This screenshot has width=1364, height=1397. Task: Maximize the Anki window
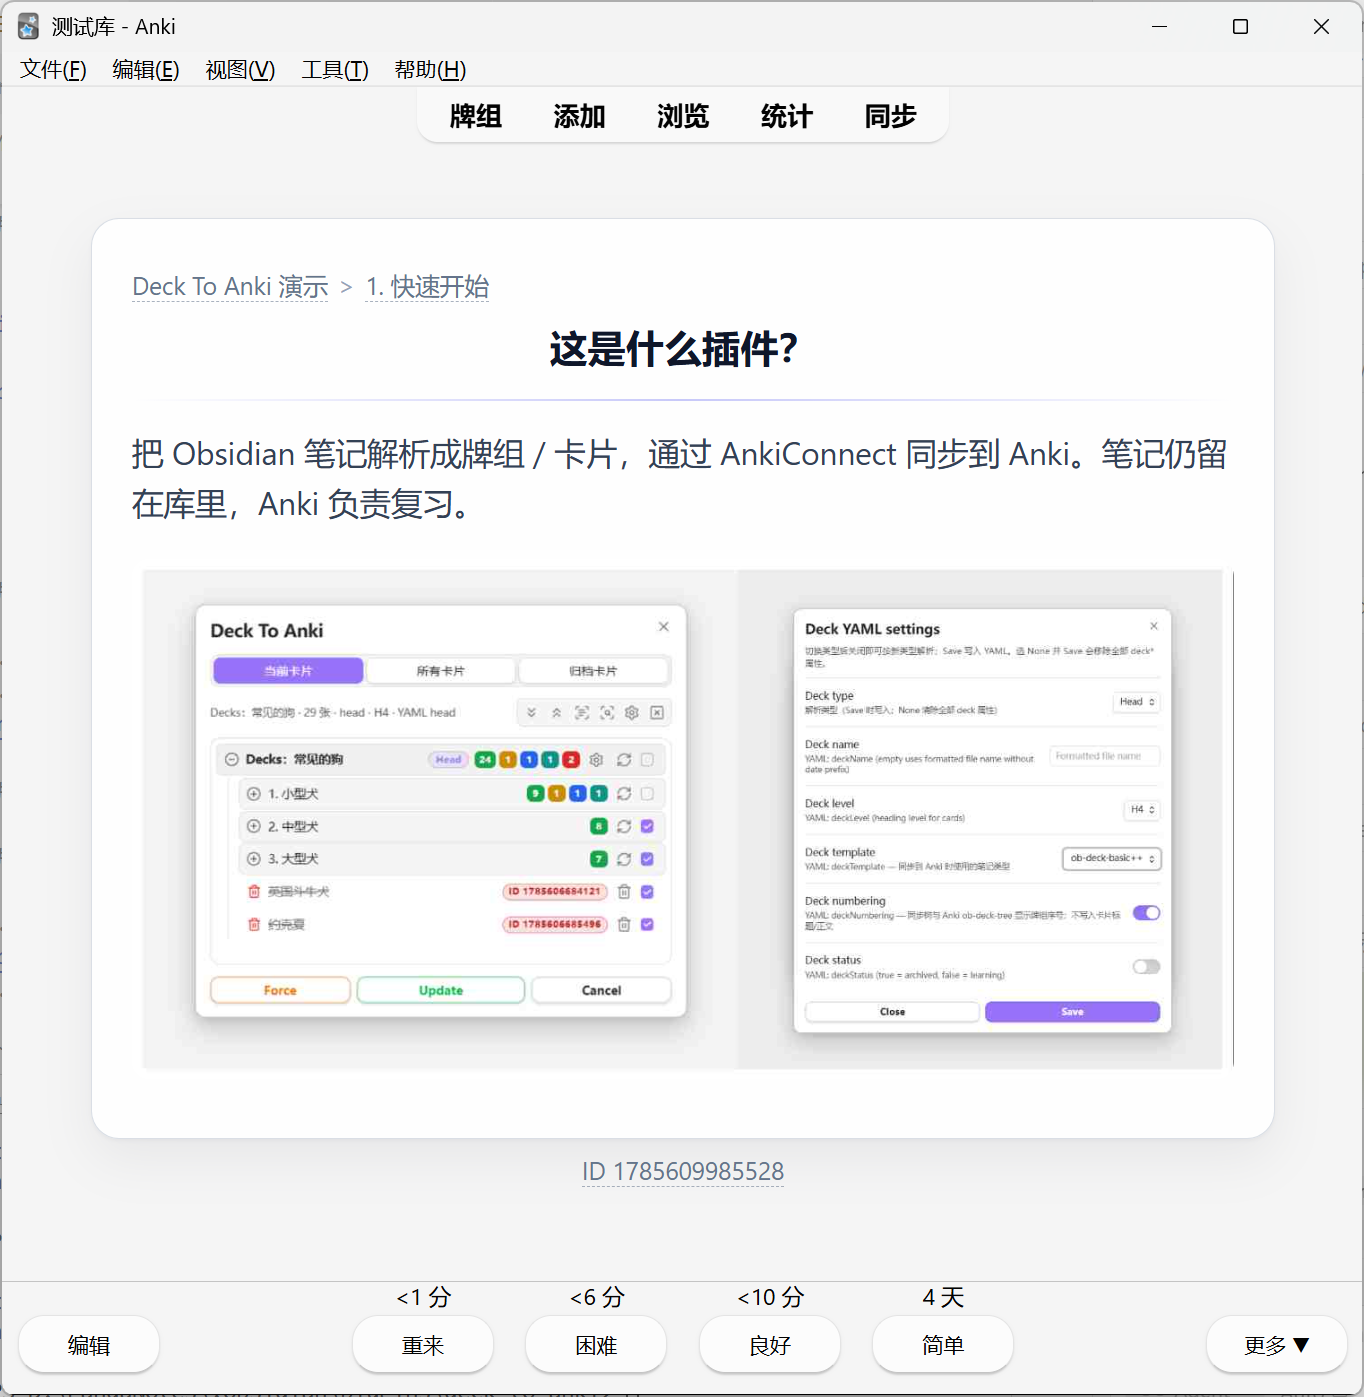1241,27
